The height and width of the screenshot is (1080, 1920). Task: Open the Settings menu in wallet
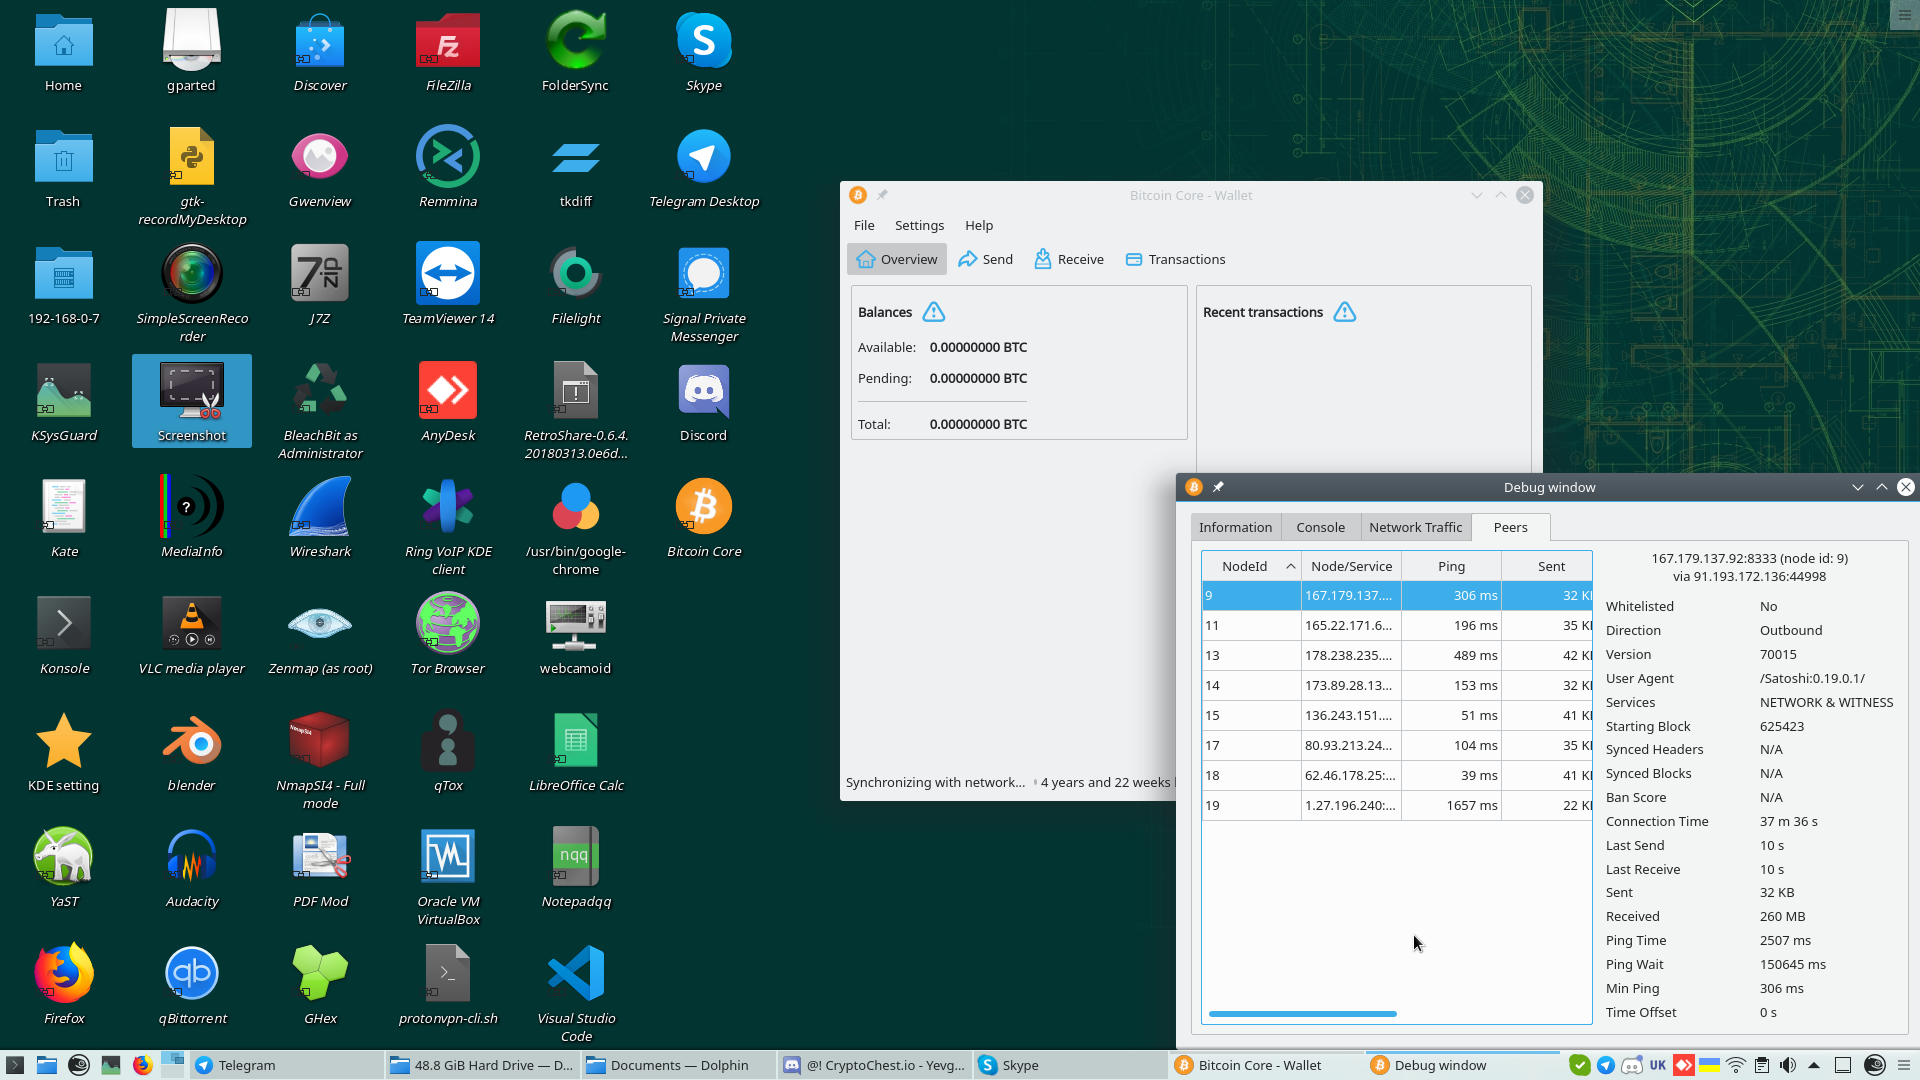pos(918,225)
